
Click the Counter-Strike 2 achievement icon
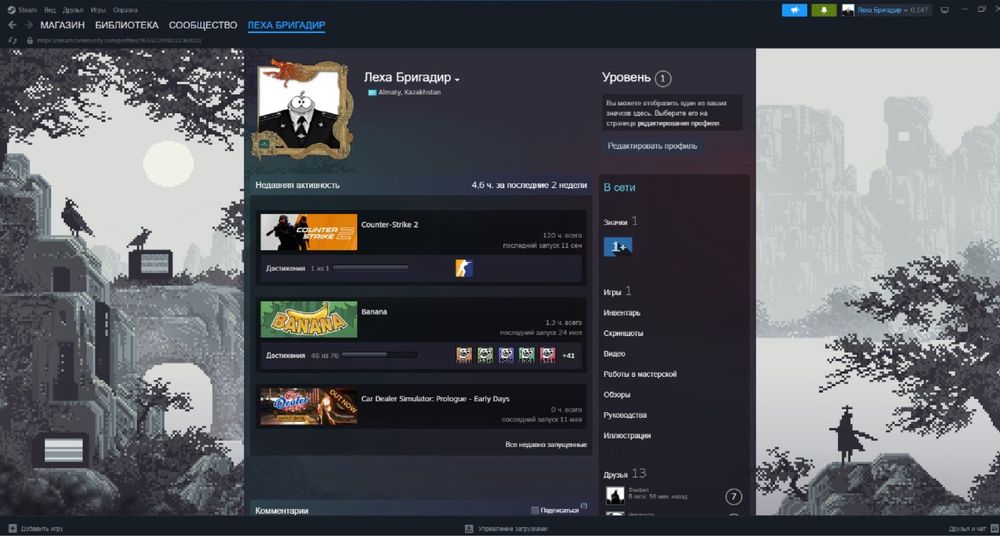click(x=464, y=269)
